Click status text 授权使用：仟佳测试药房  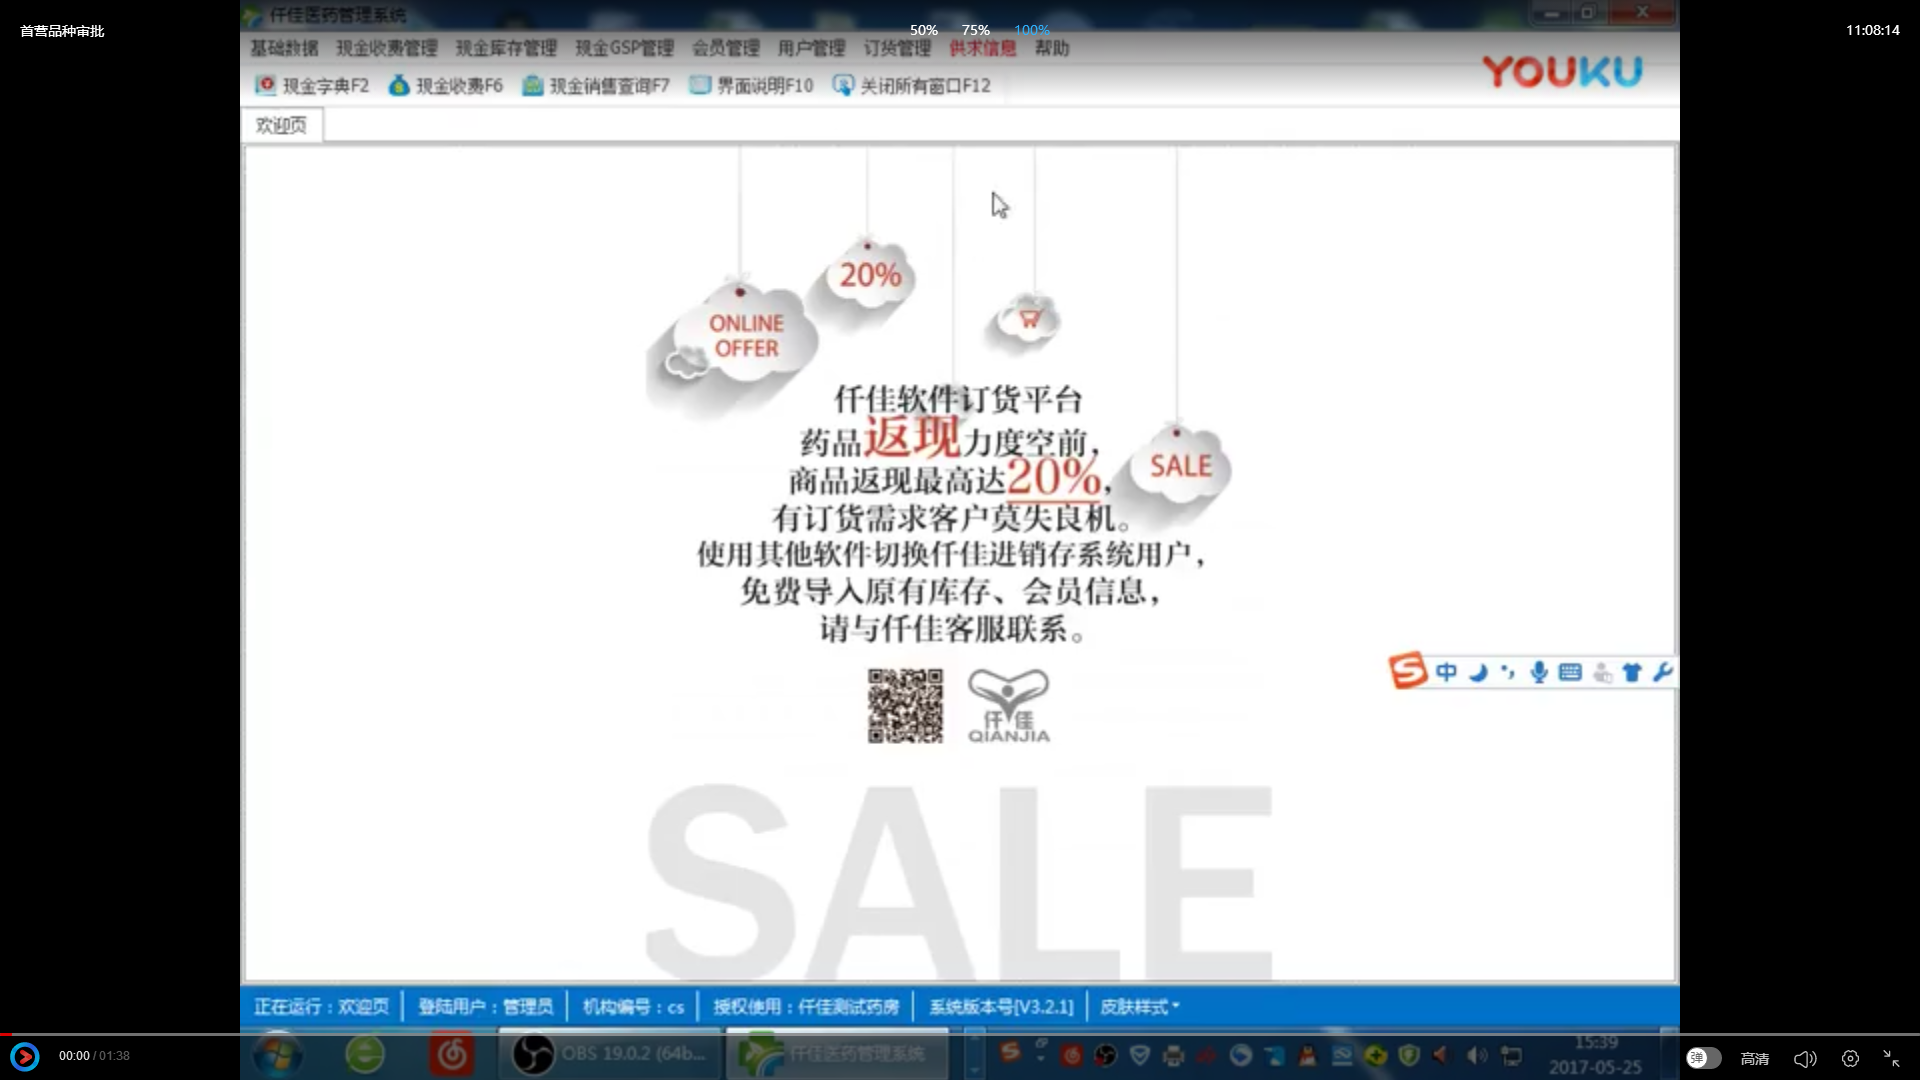[806, 1007]
